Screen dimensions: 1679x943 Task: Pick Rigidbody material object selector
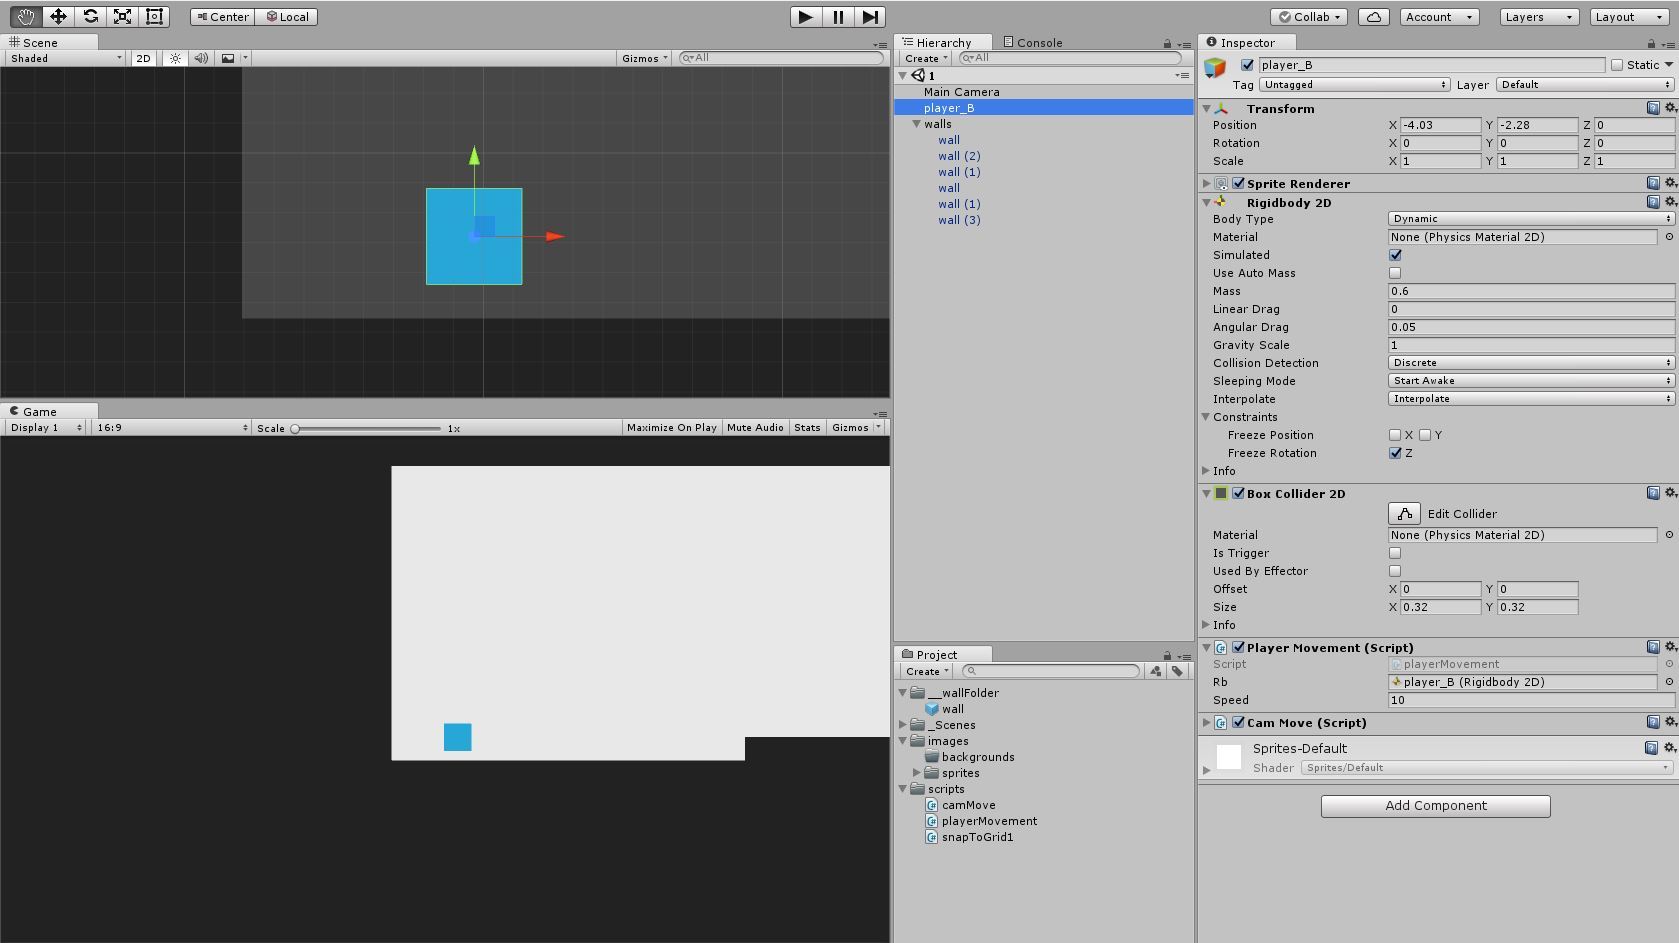click(1668, 237)
